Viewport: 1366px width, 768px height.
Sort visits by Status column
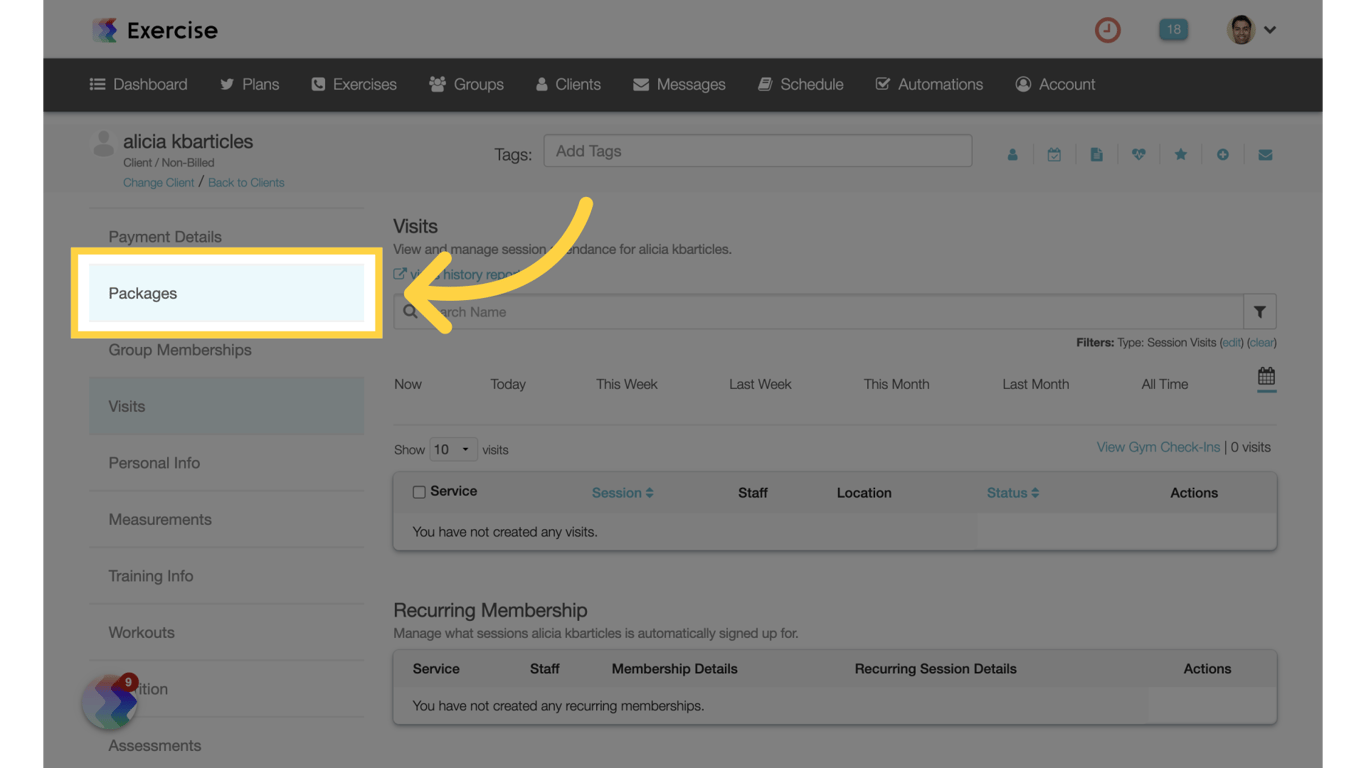pyautogui.click(x=1012, y=493)
